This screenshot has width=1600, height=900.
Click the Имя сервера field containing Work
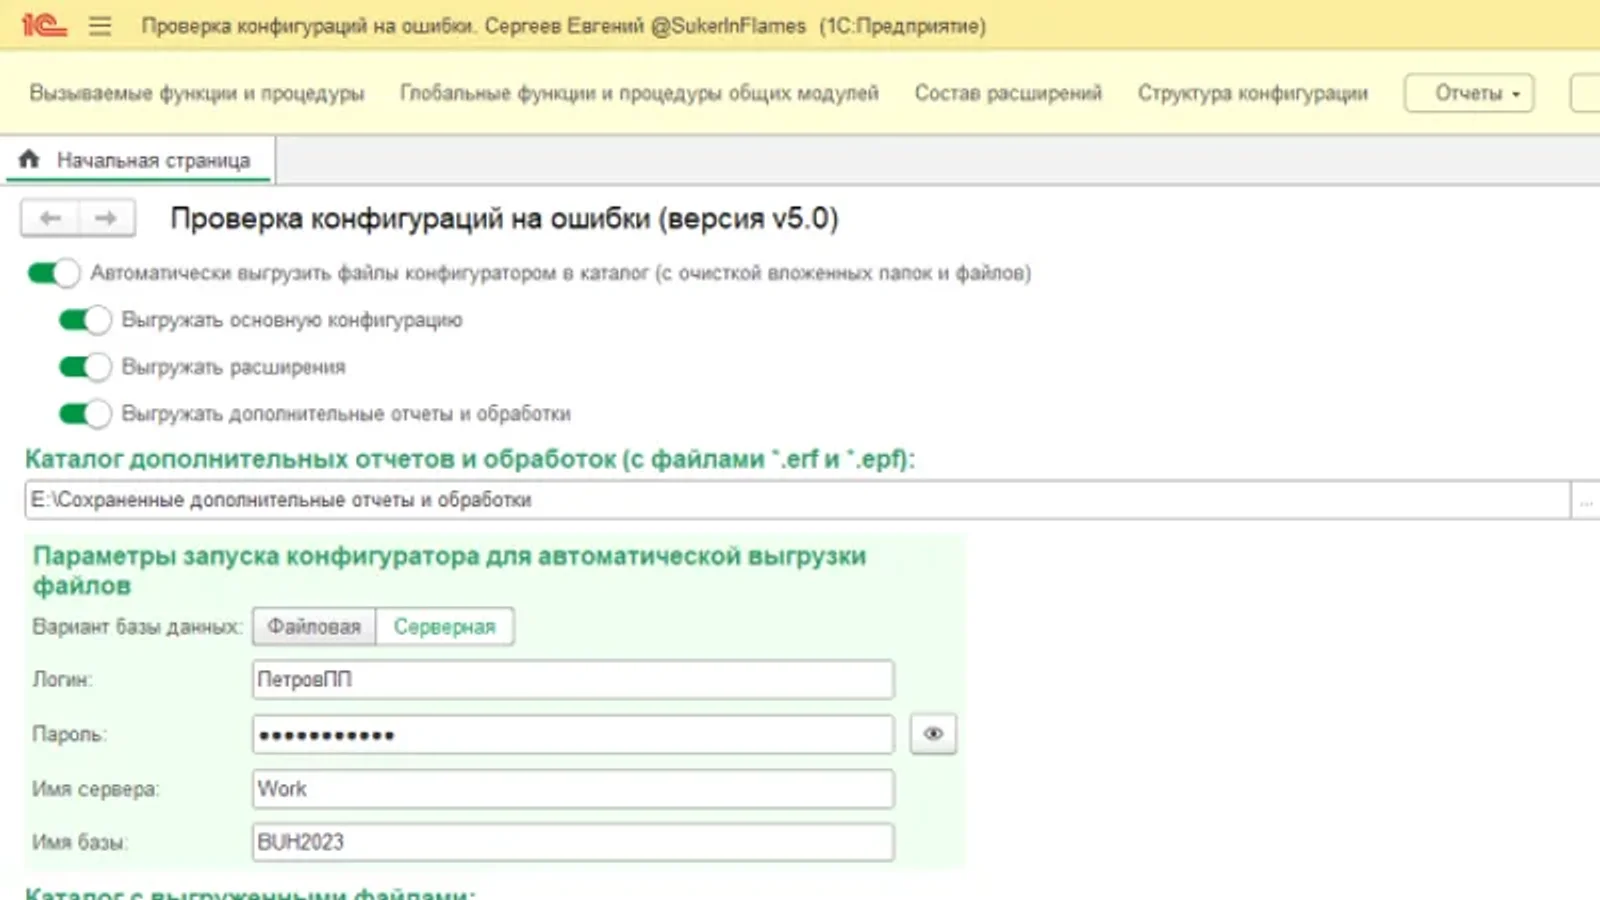[x=572, y=789]
